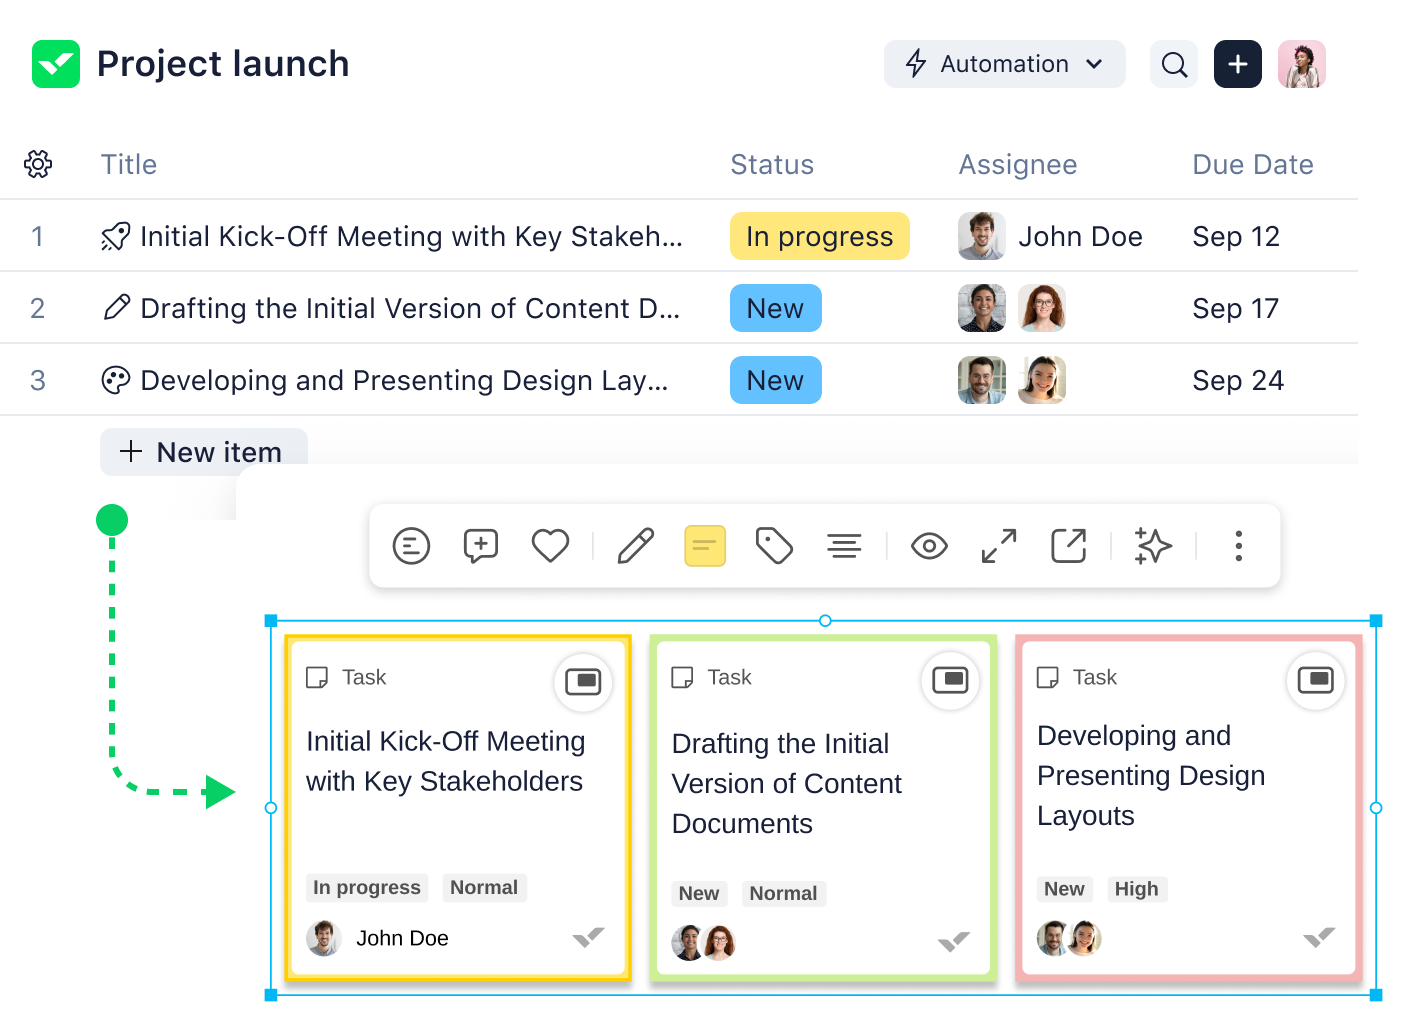
Task: Click Task type icon on Drafting card
Action: 683,677
